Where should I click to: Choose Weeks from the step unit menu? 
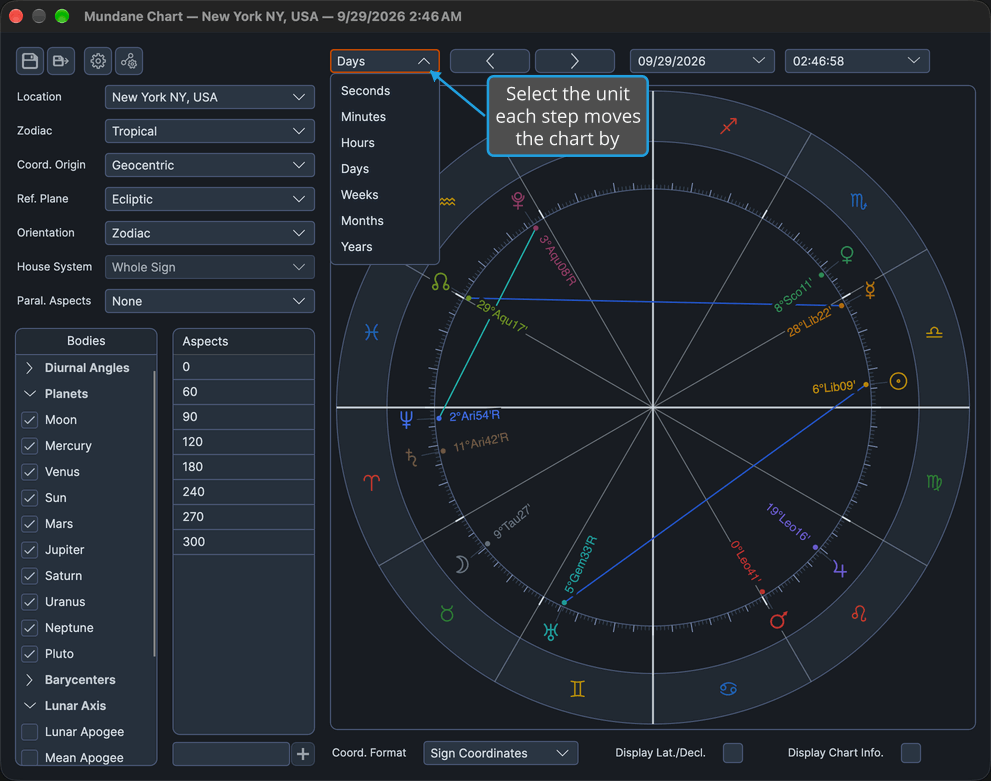click(385, 195)
